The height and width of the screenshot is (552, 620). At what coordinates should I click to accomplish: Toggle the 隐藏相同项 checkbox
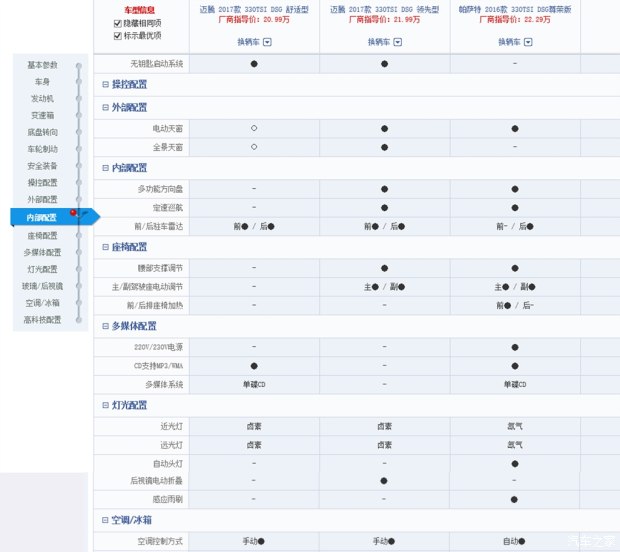117,24
